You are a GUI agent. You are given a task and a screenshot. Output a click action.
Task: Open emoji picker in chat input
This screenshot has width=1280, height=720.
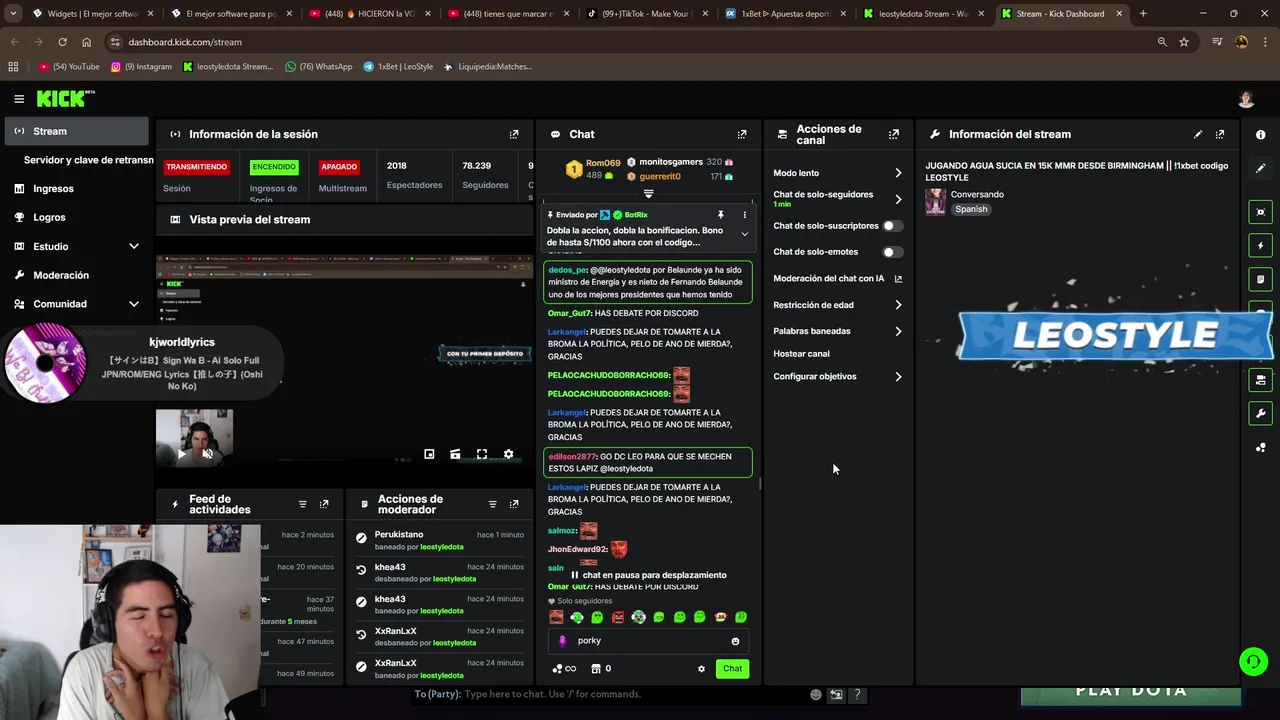(x=735, y=641)
